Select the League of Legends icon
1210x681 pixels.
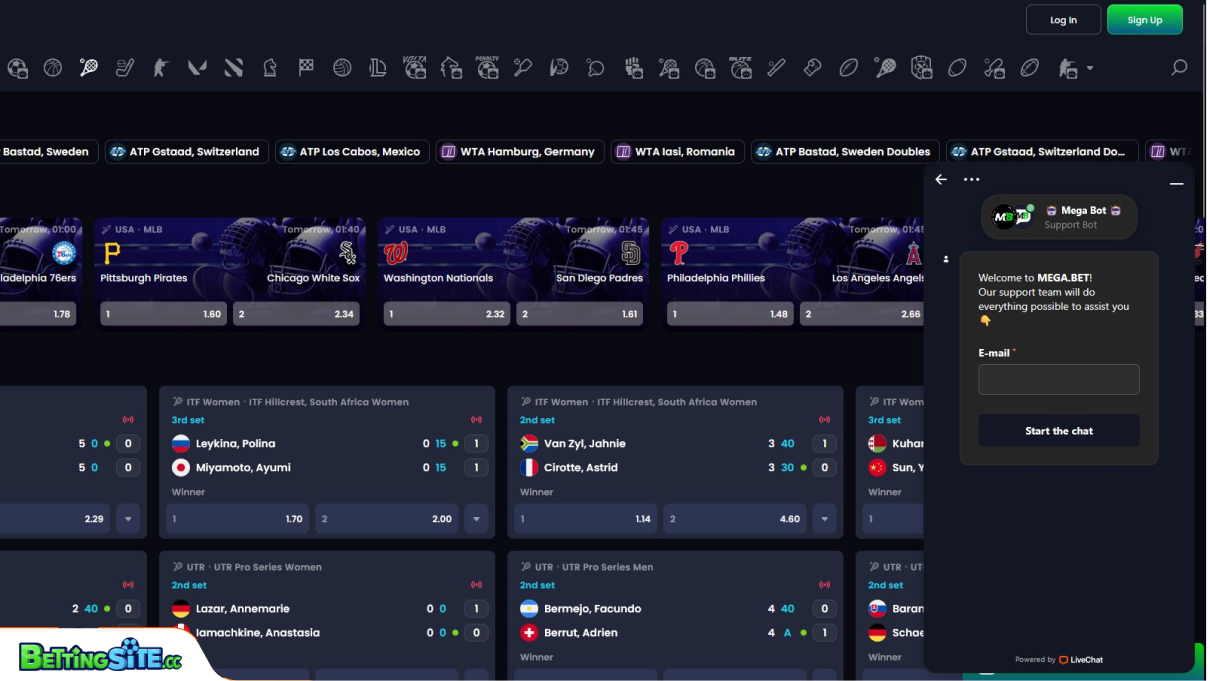378,68
